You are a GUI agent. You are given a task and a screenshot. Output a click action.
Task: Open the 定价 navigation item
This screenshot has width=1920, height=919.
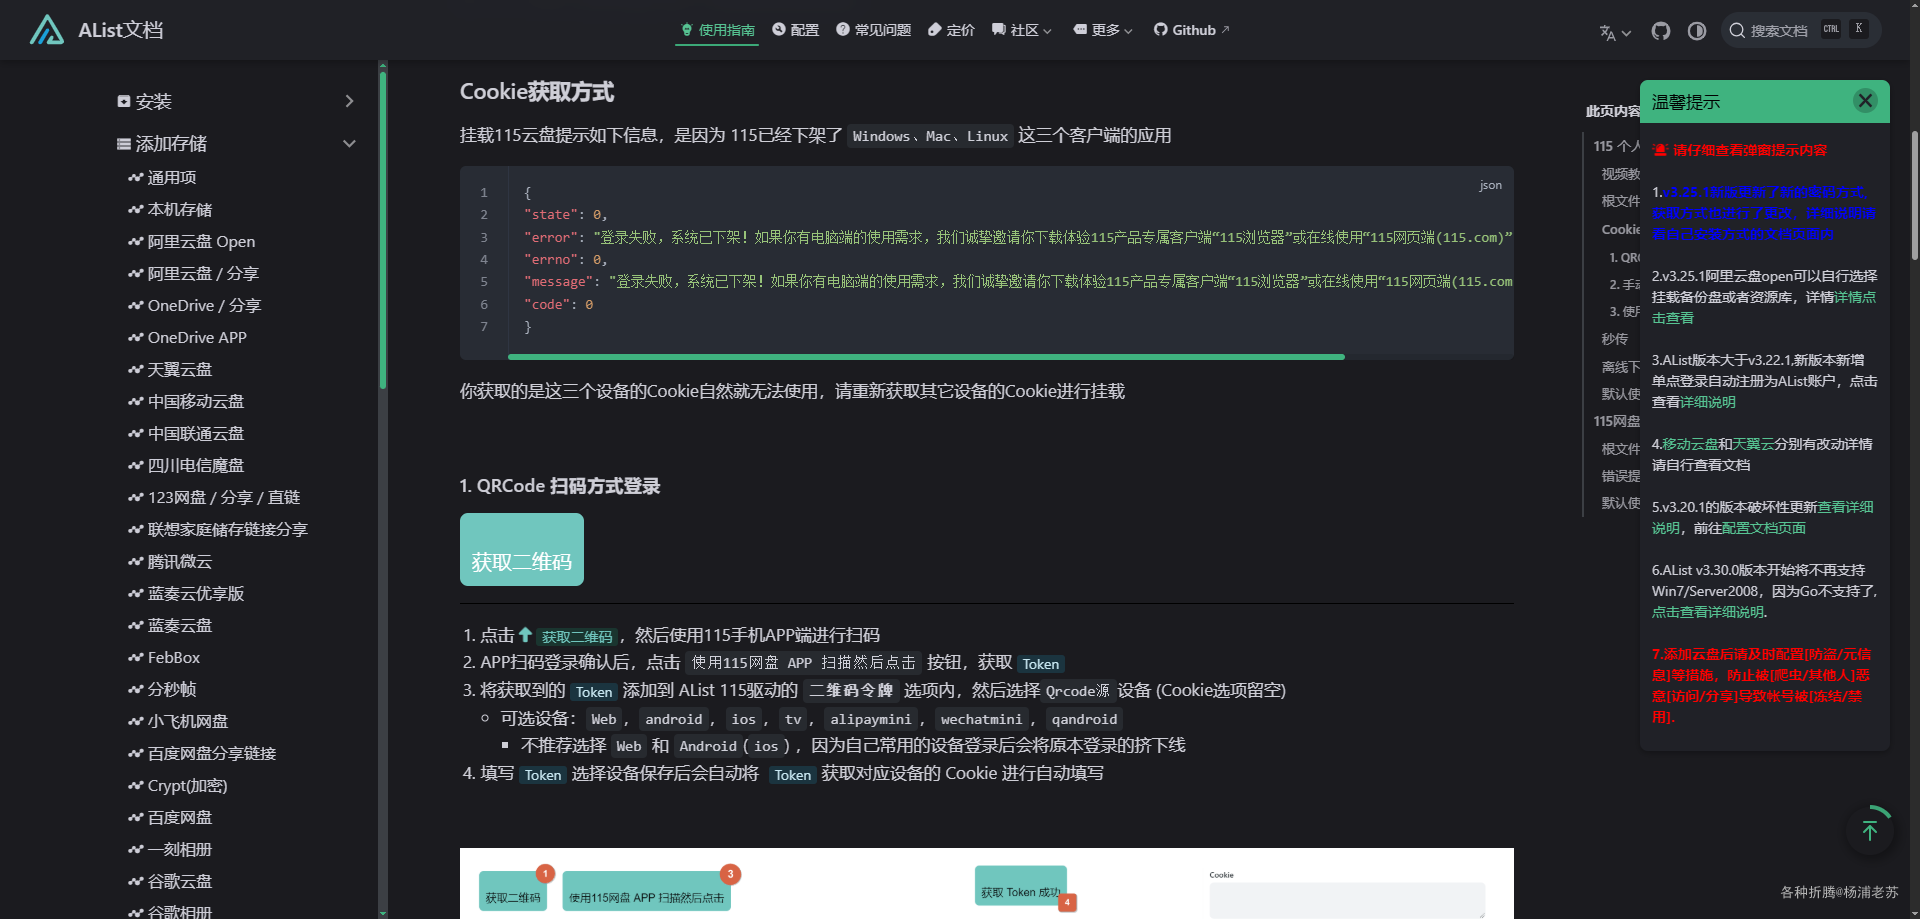tap(951, 30)
